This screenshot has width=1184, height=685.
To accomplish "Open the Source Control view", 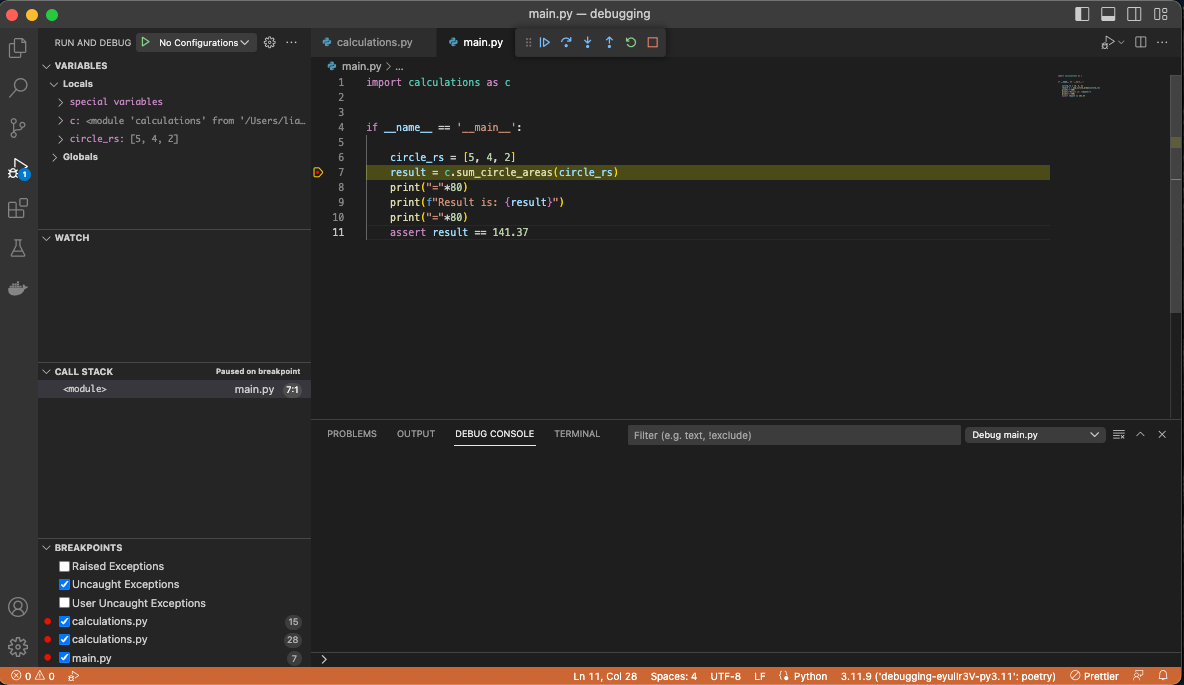I will [17, 129].
